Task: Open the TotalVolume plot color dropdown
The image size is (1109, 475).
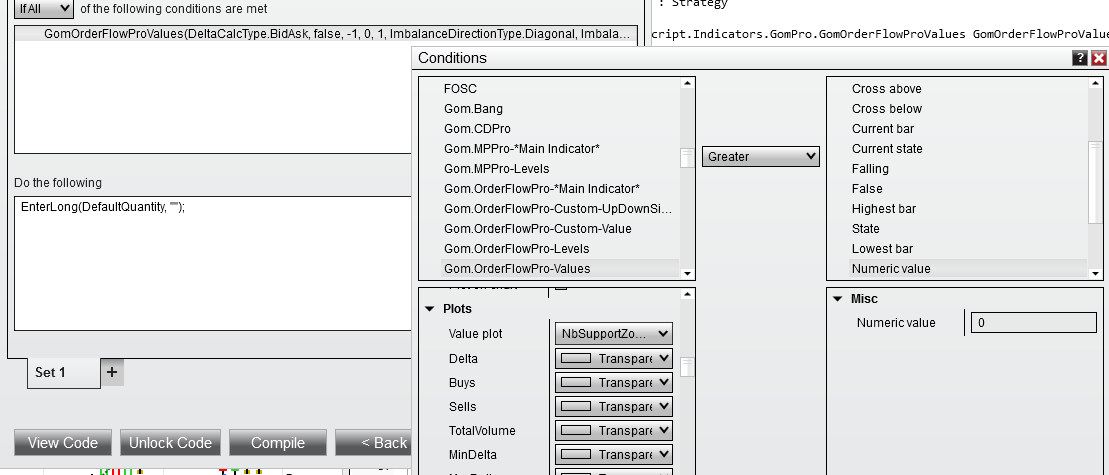Action: (x=614, y=430)
